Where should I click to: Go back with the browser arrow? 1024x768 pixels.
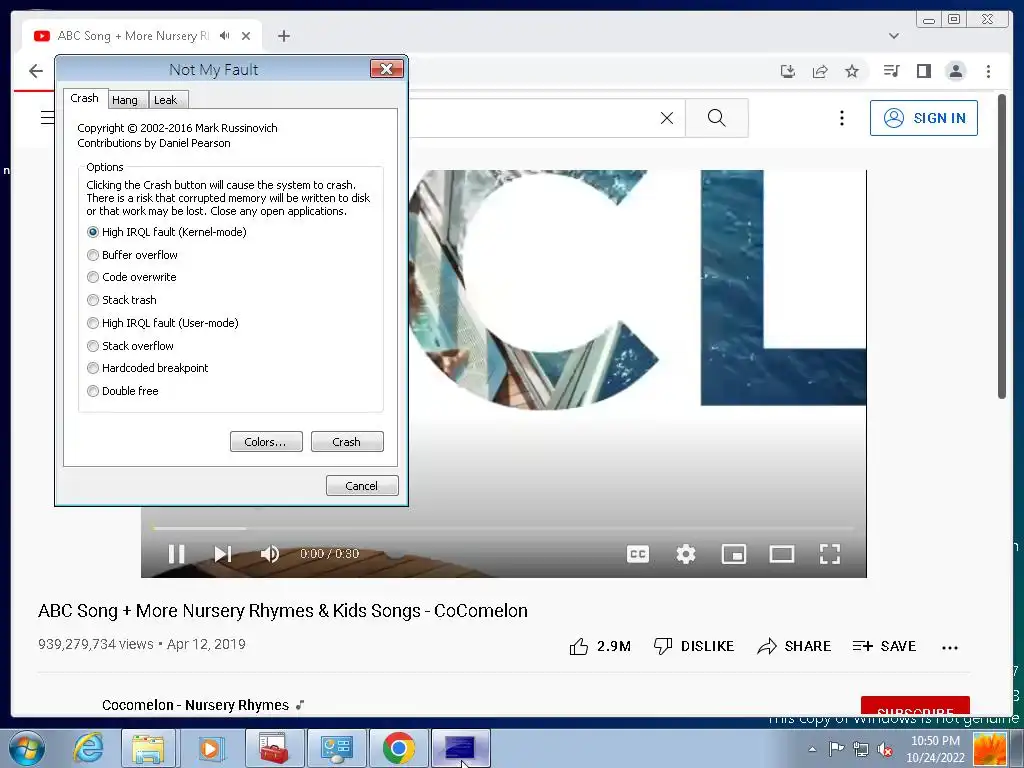(x=36, y=71)
